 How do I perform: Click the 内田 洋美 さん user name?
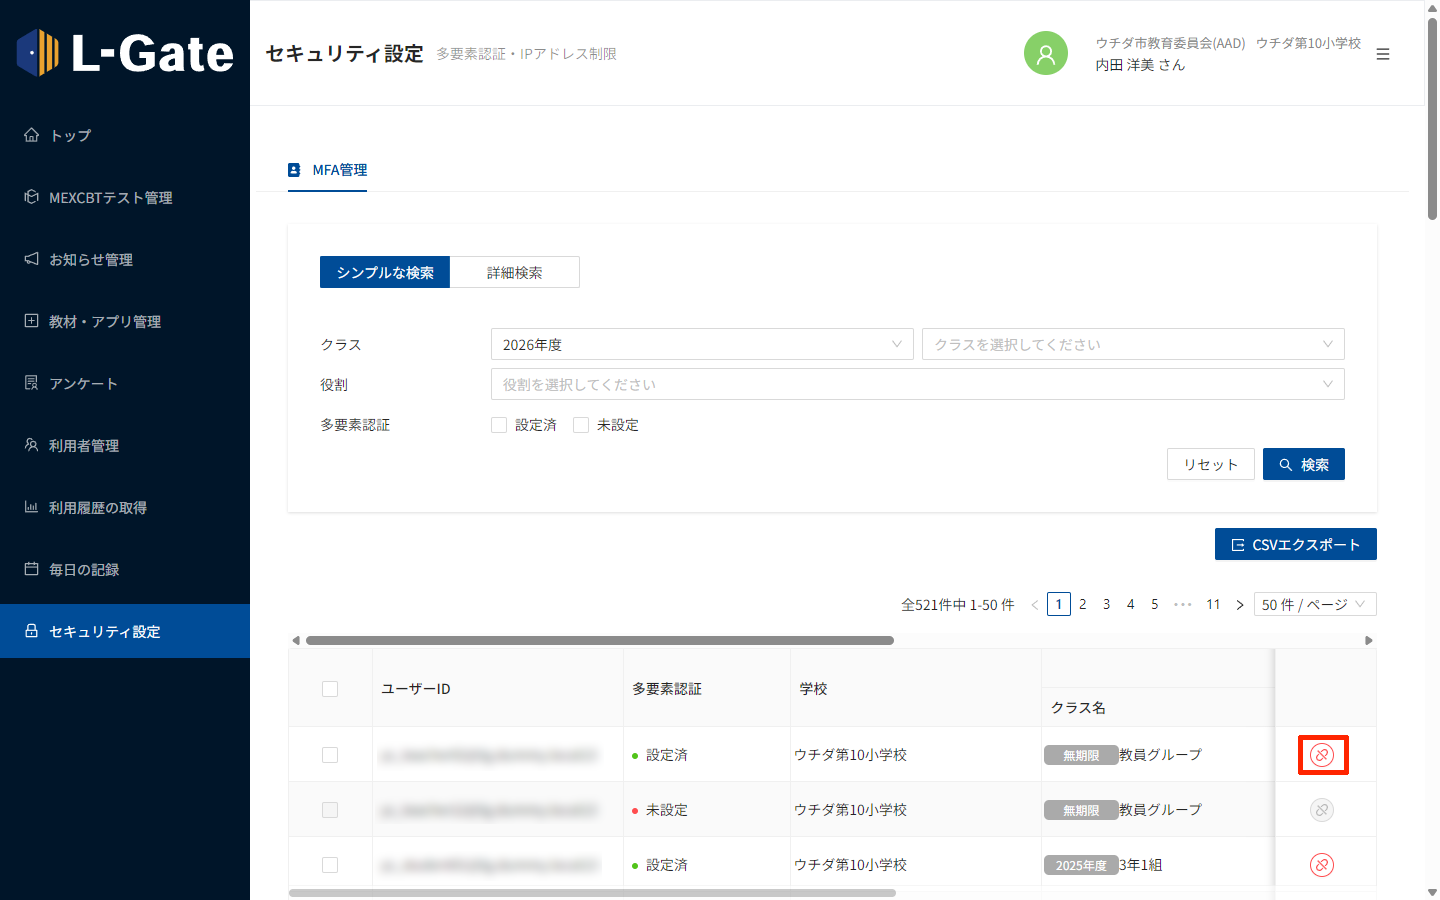(1140, 65)
